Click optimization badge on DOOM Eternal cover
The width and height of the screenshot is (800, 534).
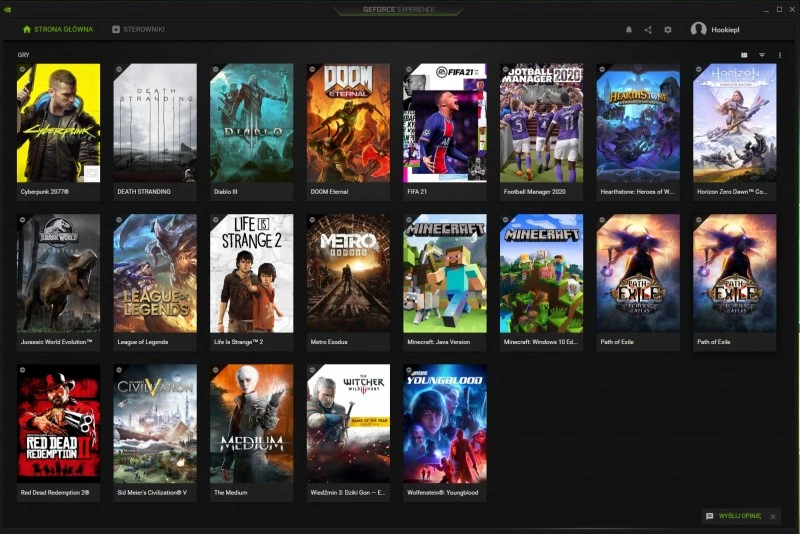click(x=312, y=69)
